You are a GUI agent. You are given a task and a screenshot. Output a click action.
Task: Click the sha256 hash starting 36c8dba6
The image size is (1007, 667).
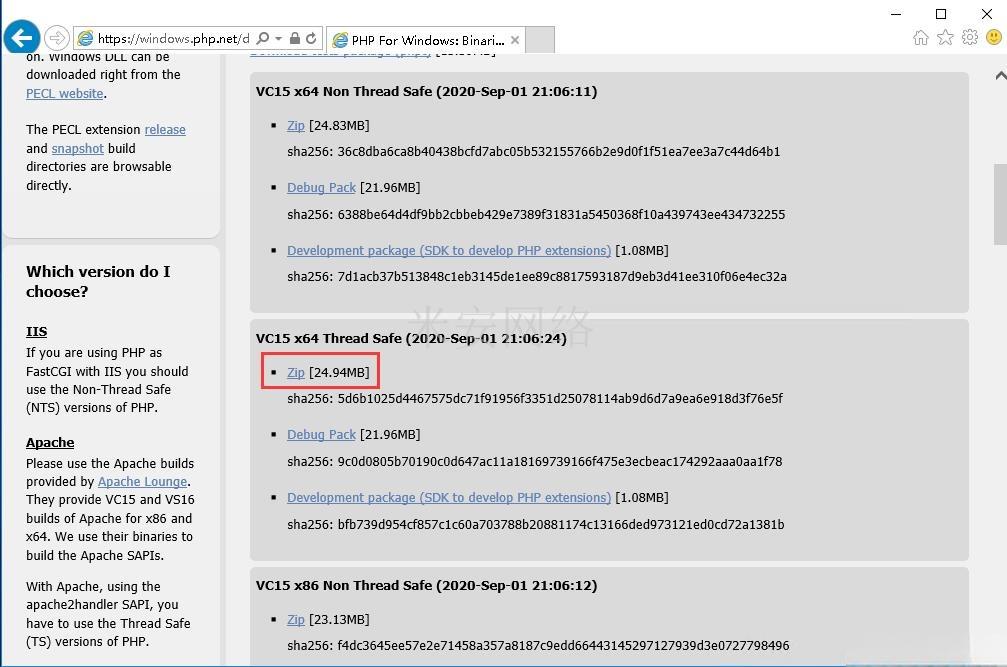coord(559,152)
